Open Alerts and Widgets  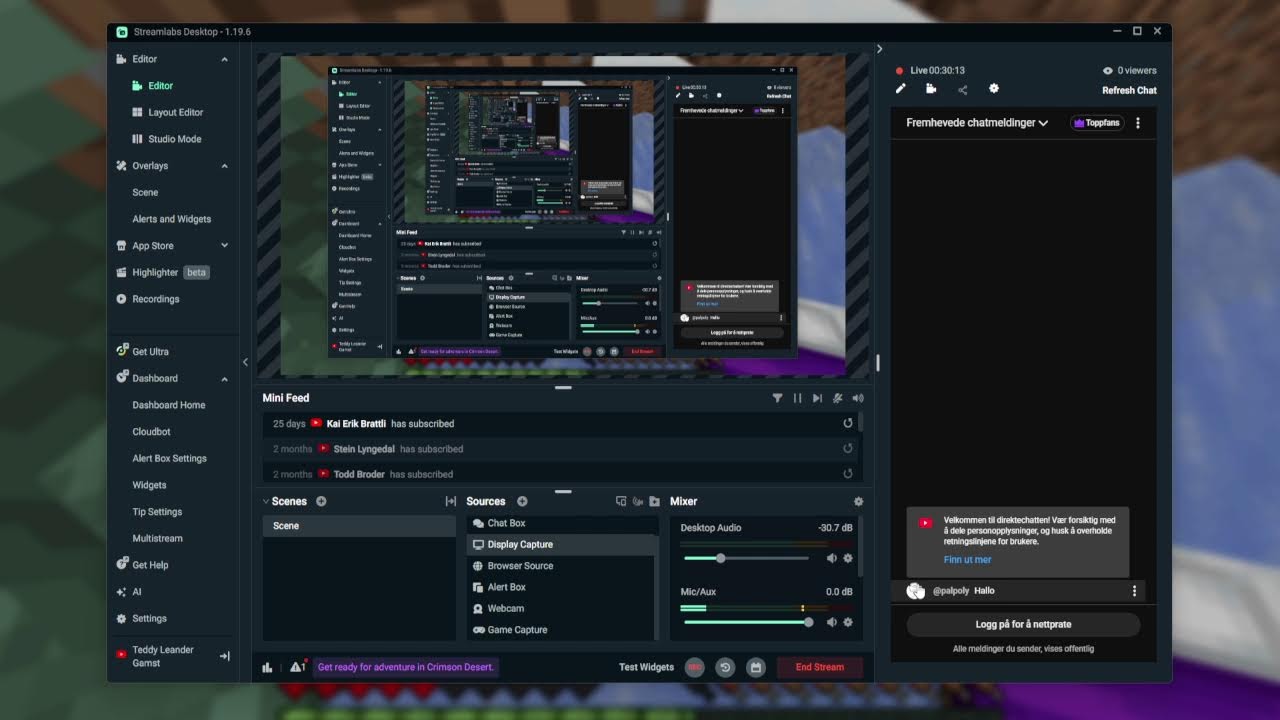171,219
